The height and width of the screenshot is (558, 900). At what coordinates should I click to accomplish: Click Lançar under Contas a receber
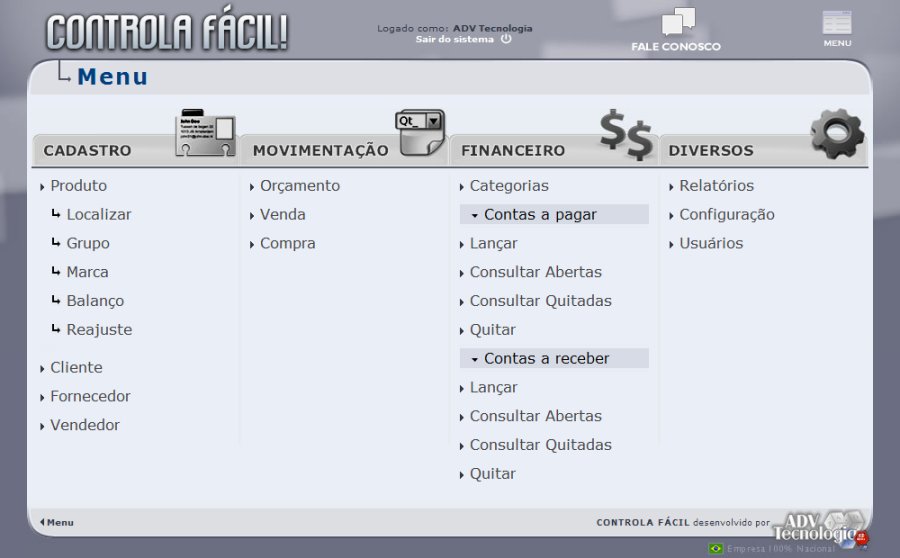tap(494, 388)
